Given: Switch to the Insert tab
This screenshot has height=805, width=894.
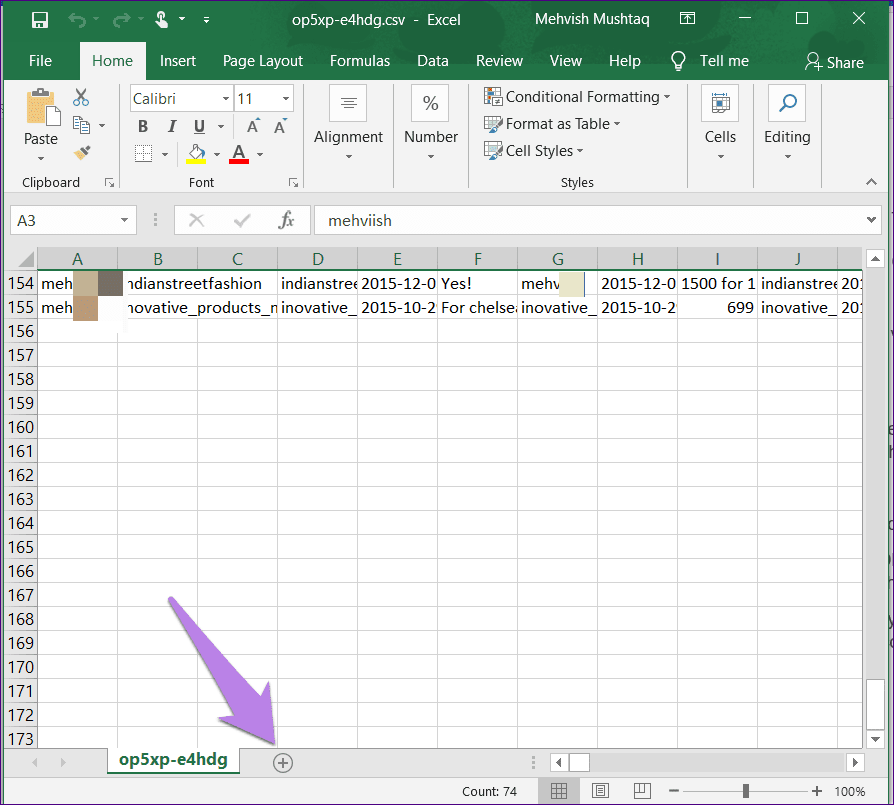Looking at the screenshot, I should (x=178, y=60).
